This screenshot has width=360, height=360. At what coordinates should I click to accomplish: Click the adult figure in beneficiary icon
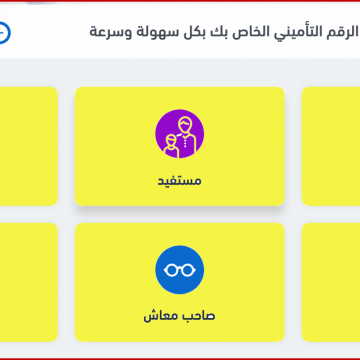tap(185, 136)
